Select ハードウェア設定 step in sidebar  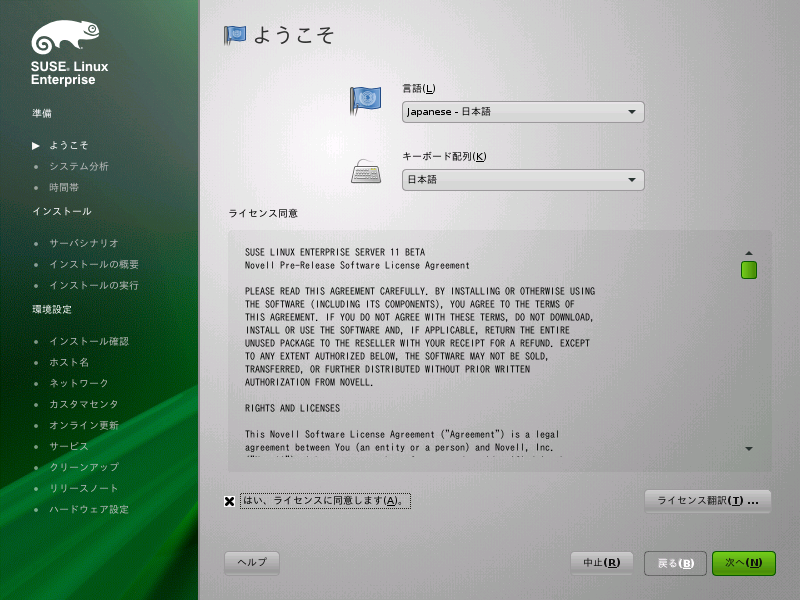coord(89,509)
